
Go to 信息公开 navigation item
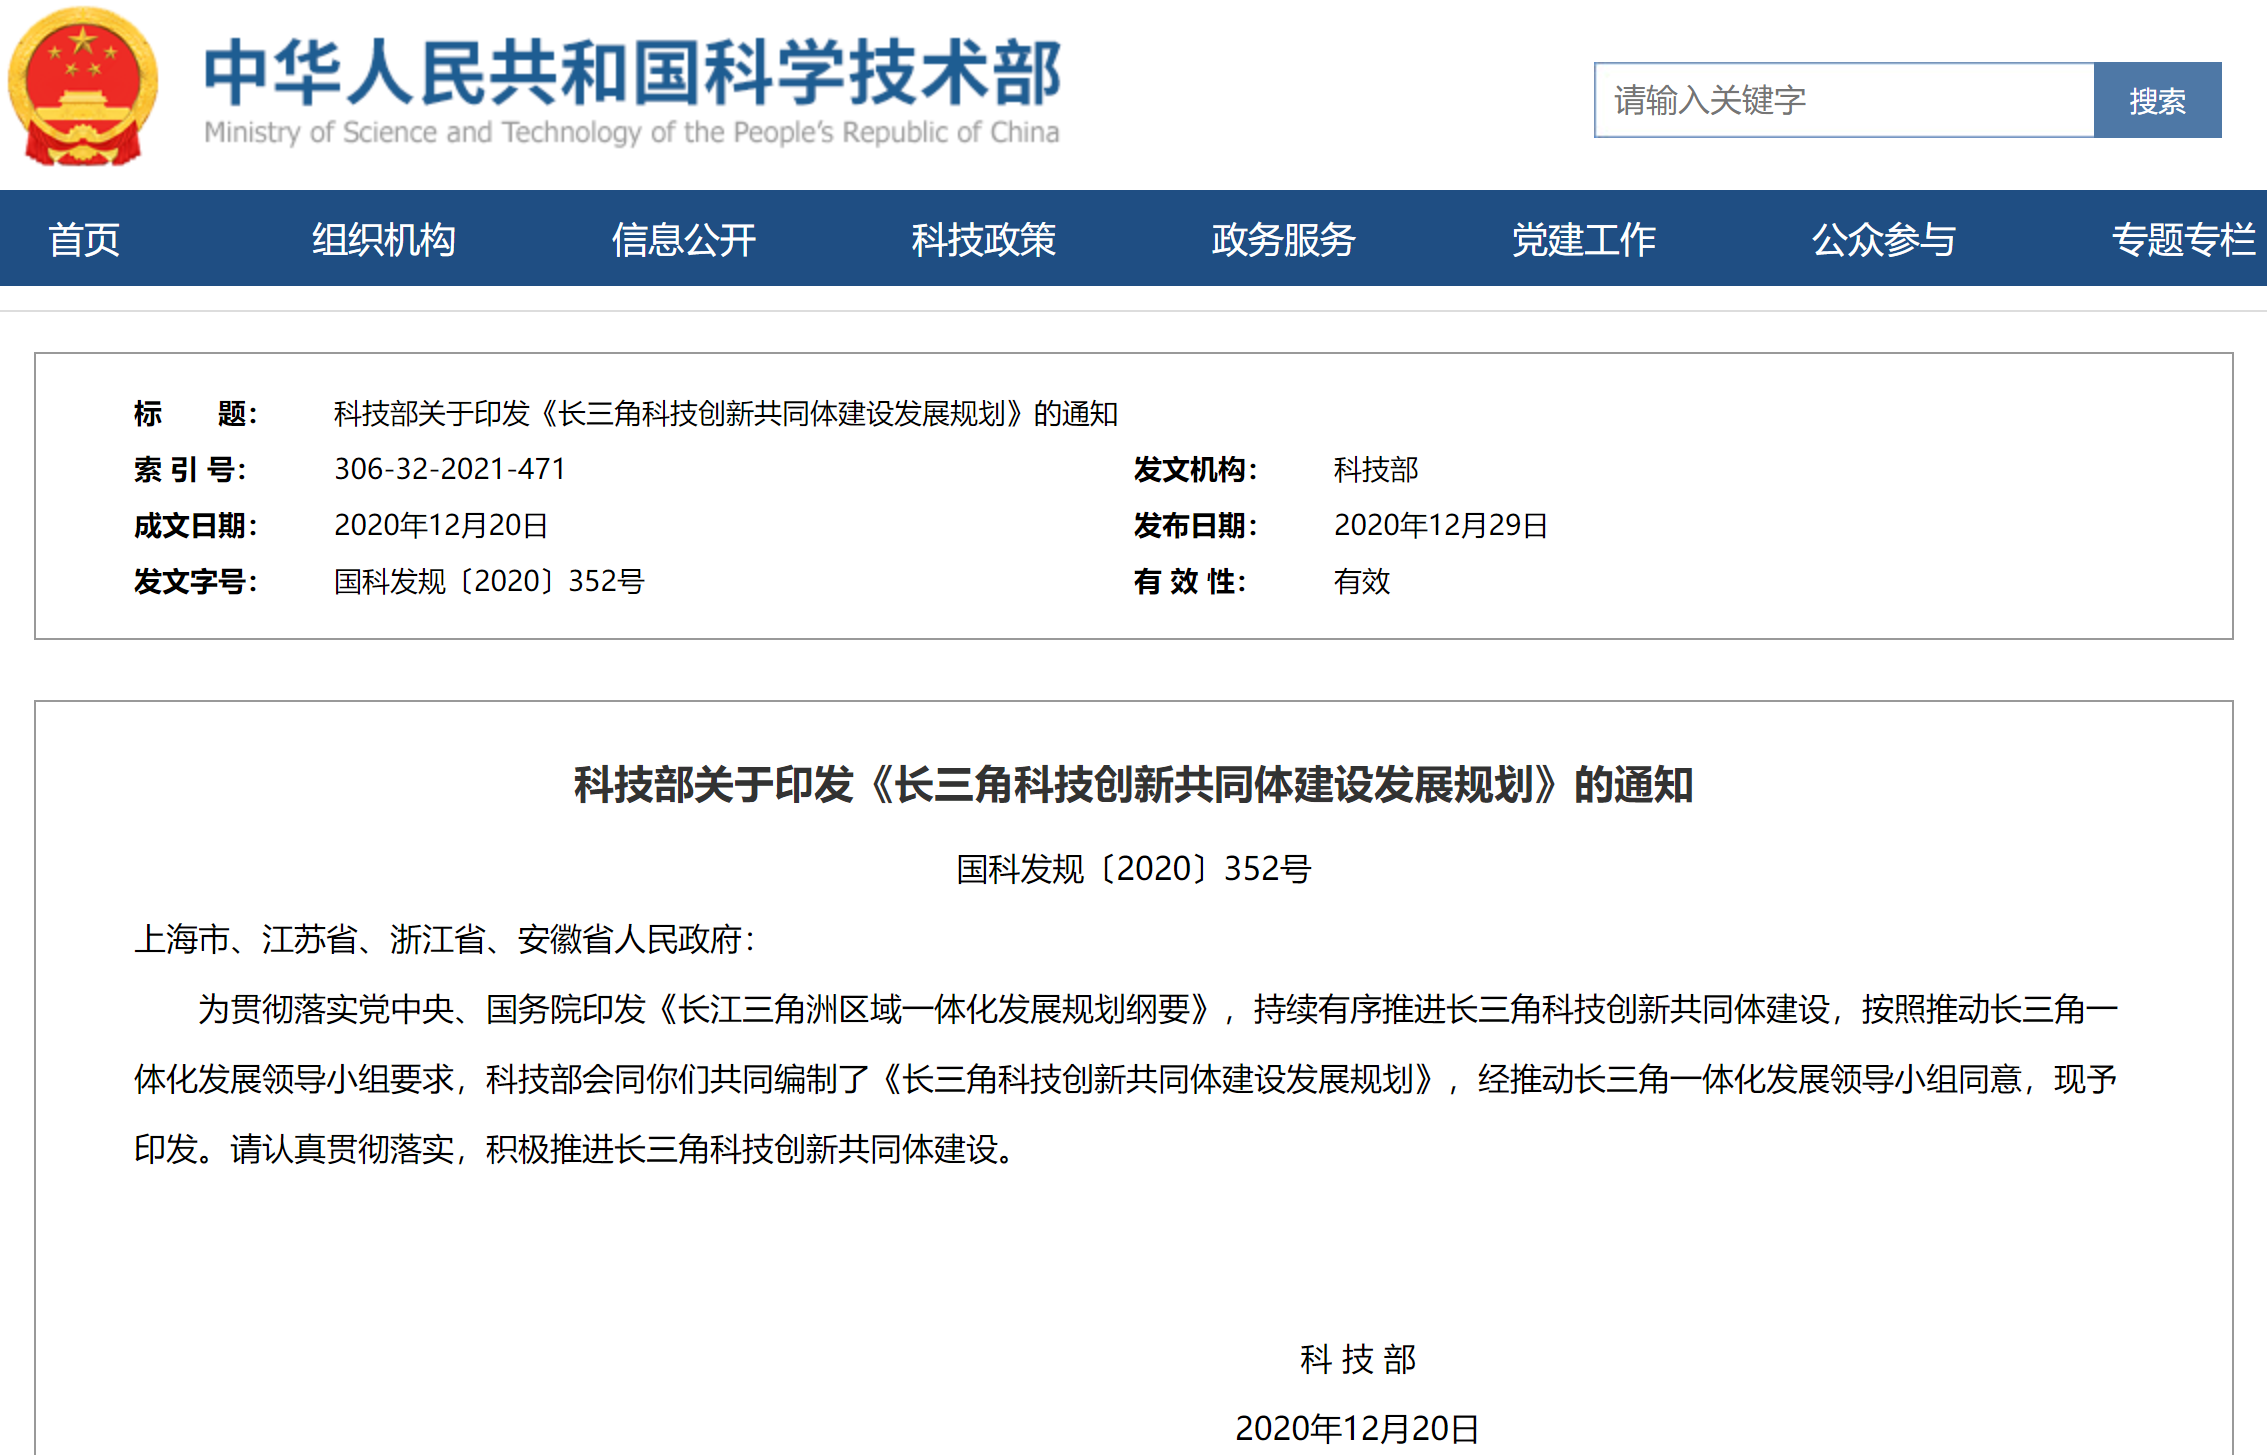[x=683, y=240]
